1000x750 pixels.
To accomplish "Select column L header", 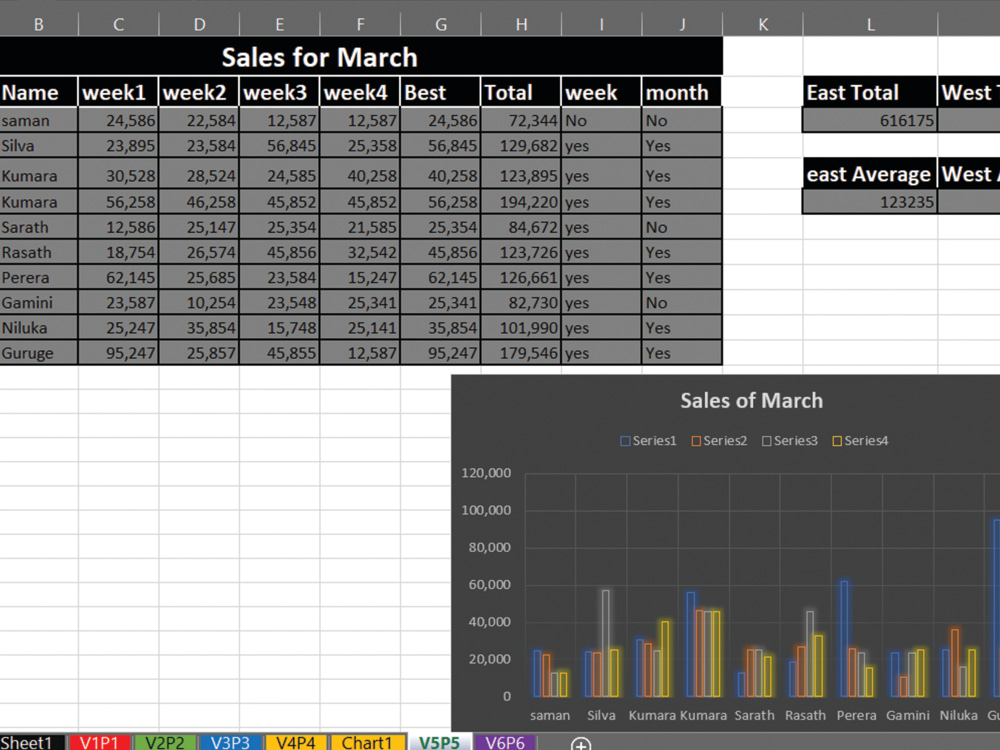I will click(x=871, y=24).
